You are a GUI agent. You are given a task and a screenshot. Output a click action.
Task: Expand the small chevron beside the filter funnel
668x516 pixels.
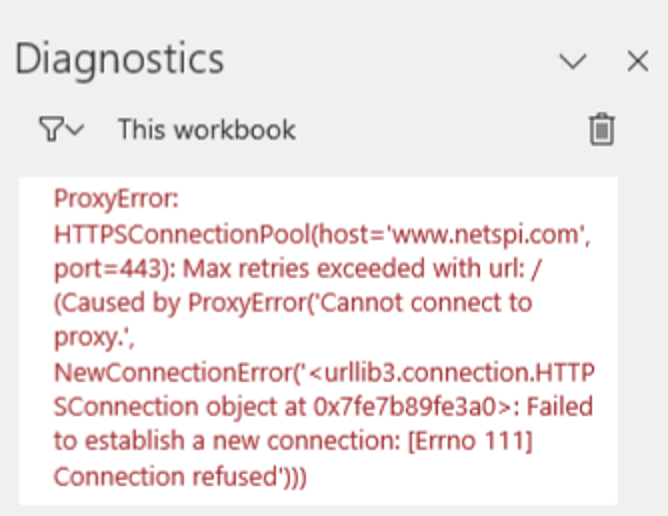(x=76, y=129)
